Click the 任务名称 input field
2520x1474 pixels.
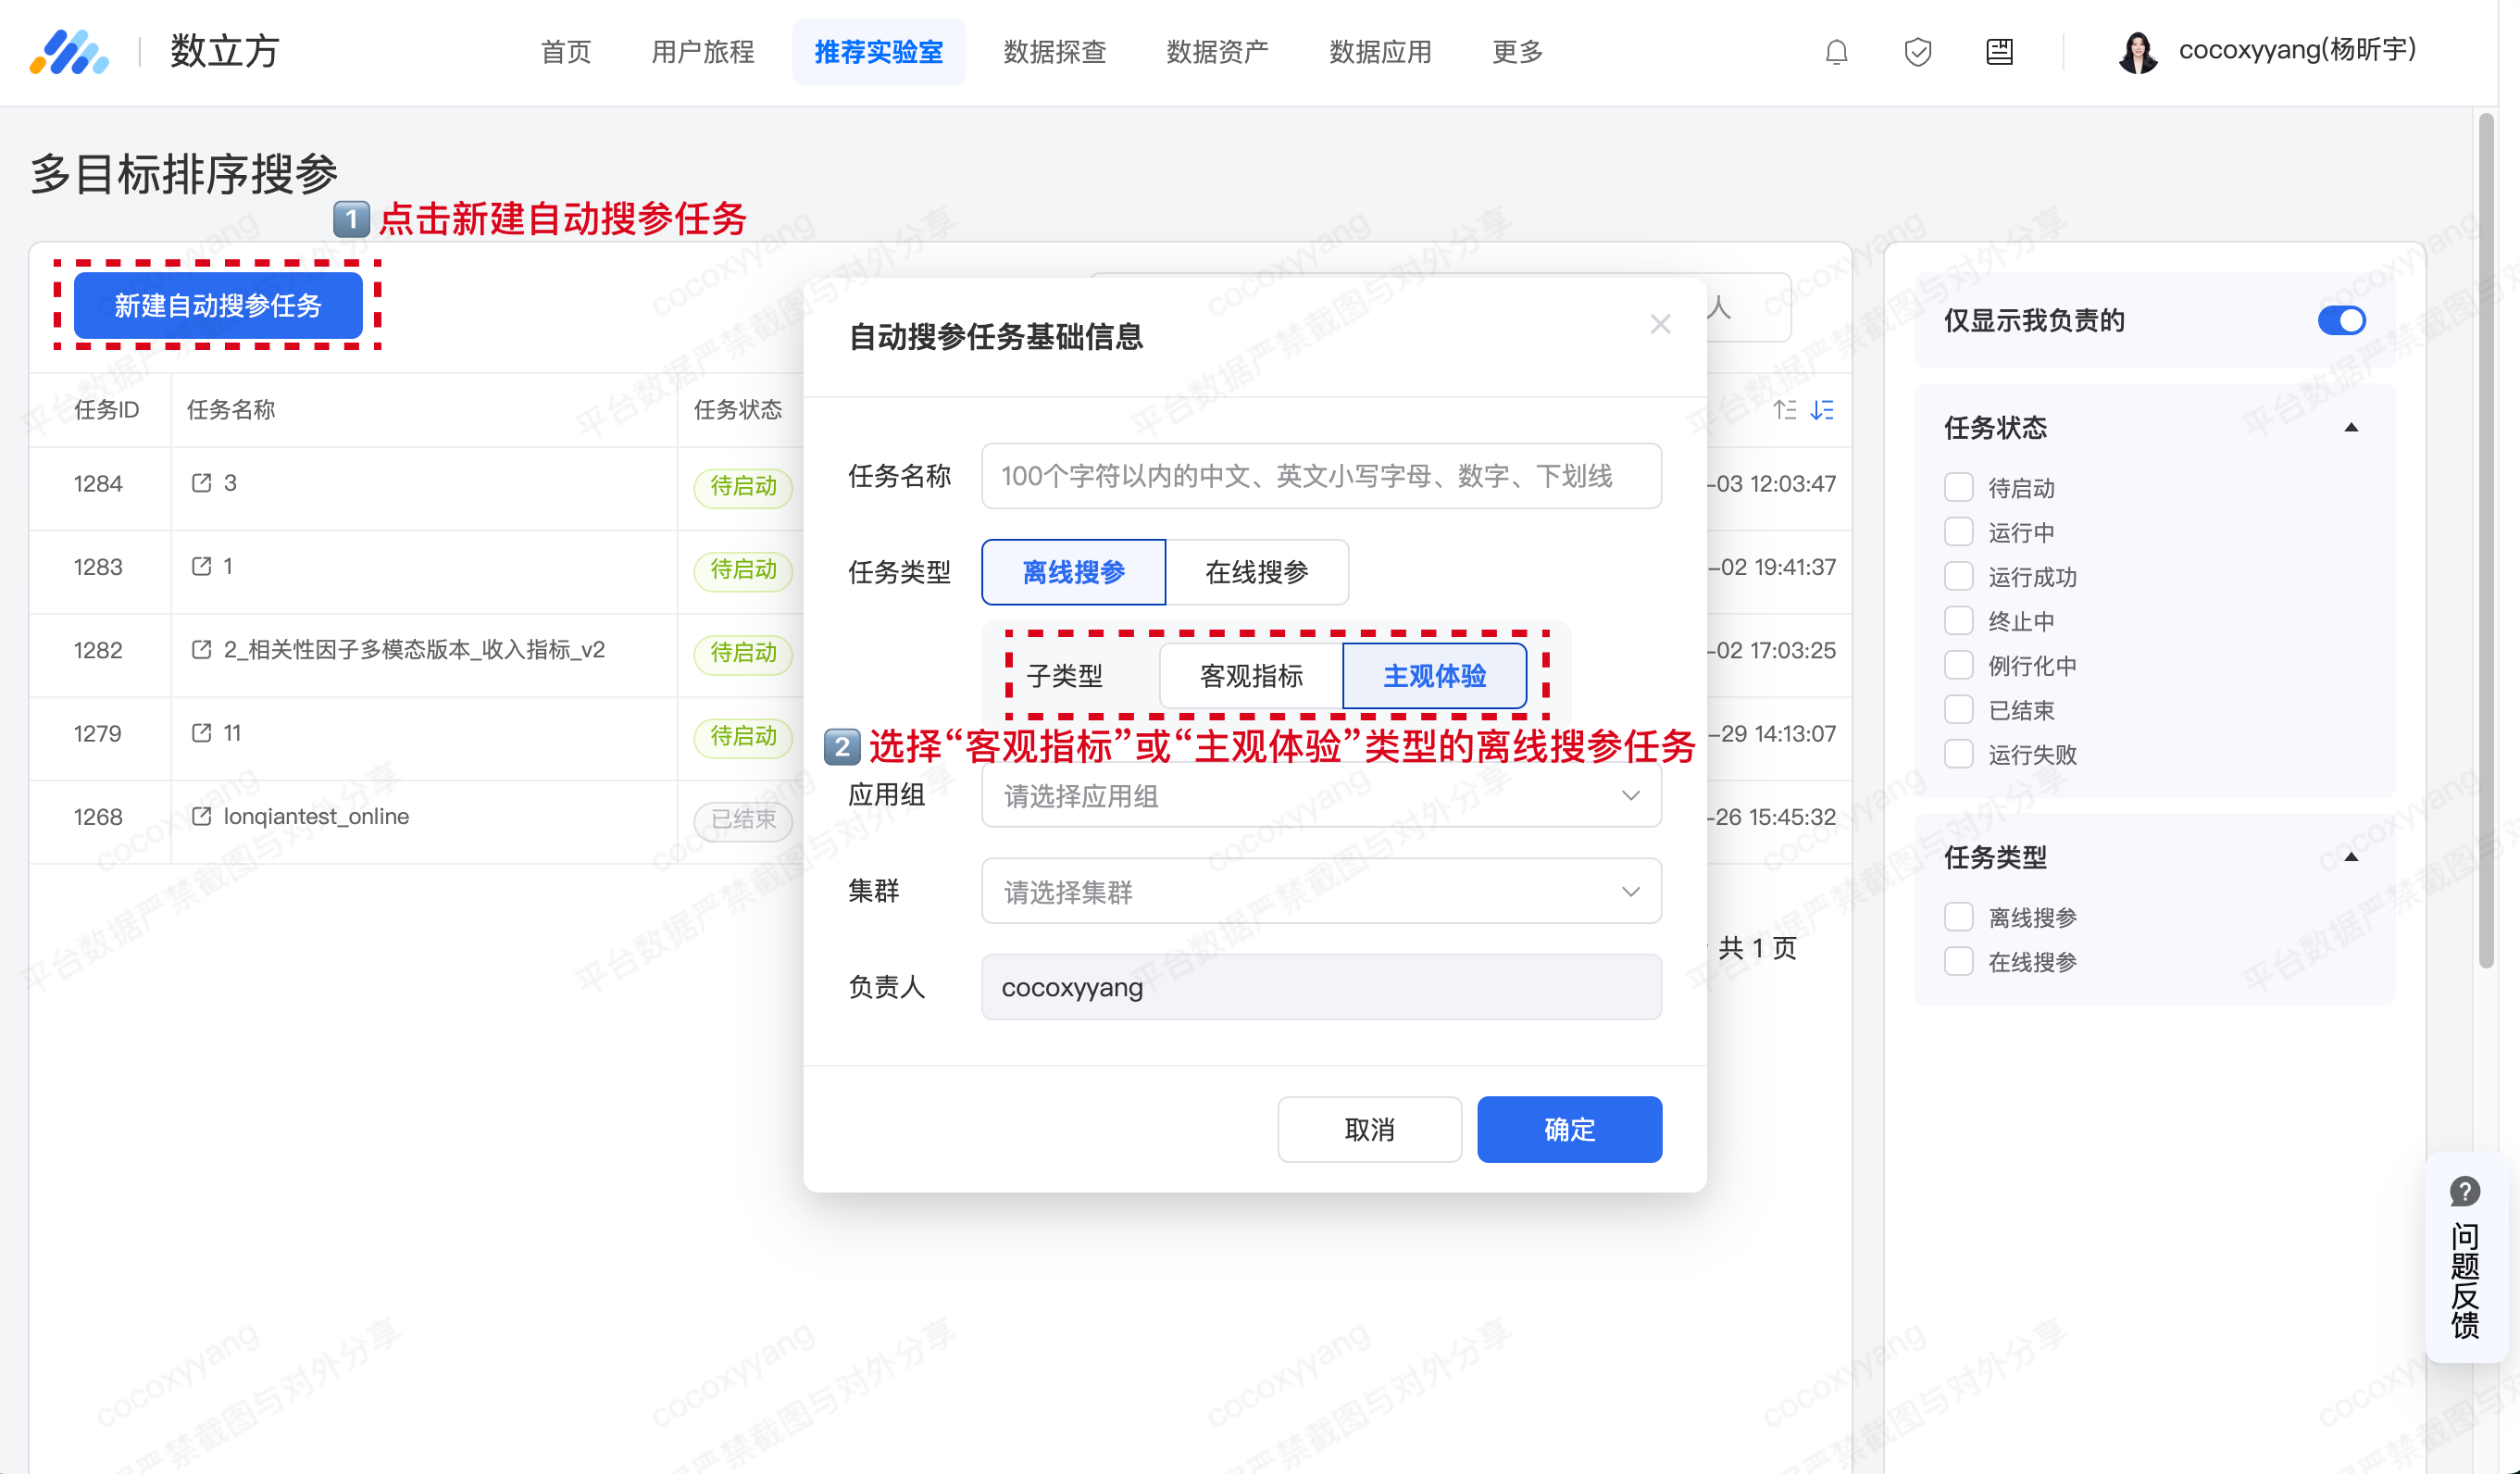click(1320, 476)
